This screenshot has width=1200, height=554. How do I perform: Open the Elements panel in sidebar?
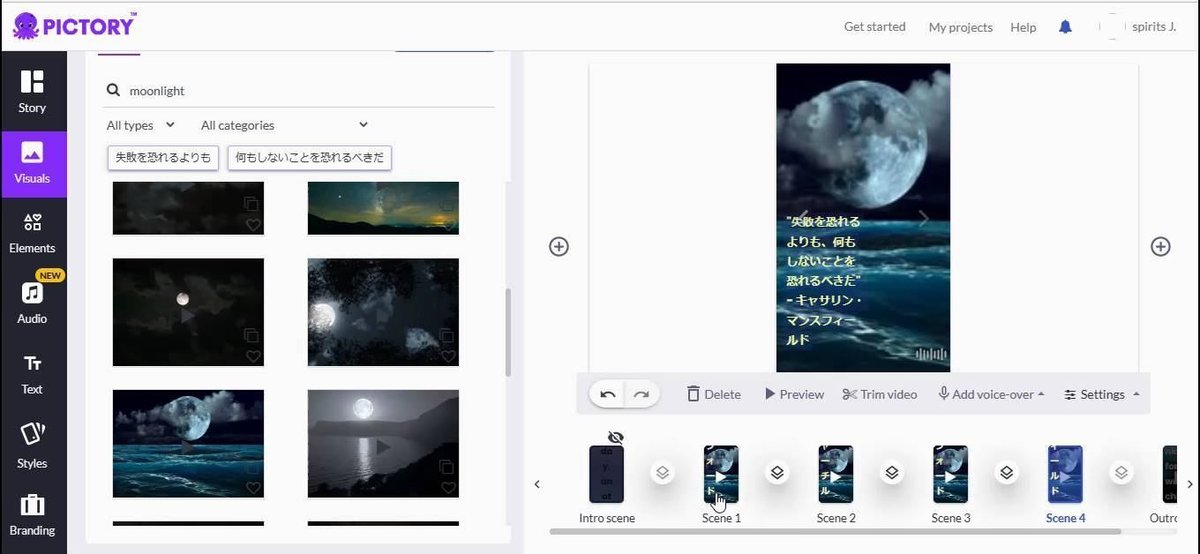pos(32,234)
